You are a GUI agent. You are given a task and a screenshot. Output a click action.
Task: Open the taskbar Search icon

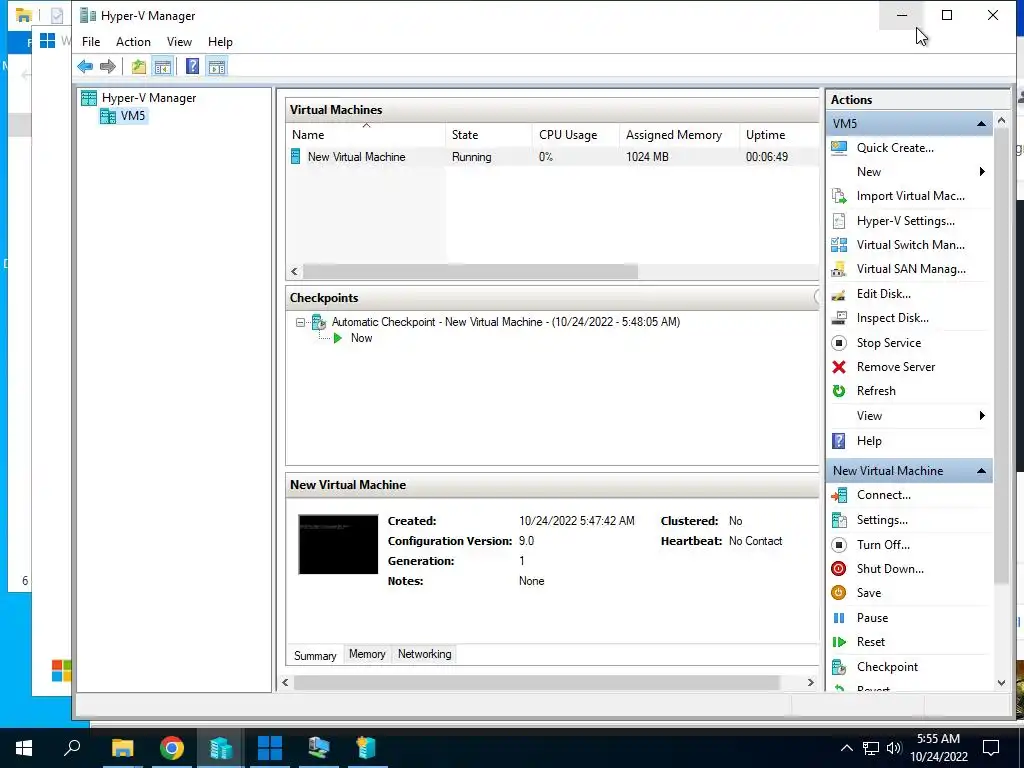click(72, 748)
